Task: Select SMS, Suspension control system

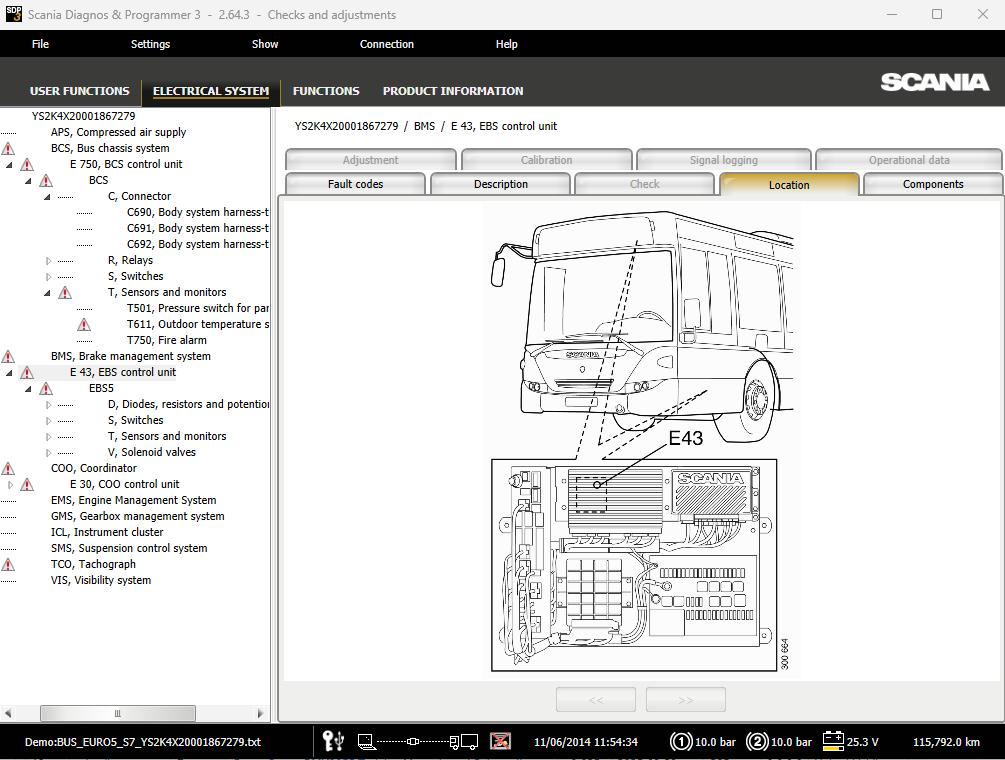Action: [129, 549]
